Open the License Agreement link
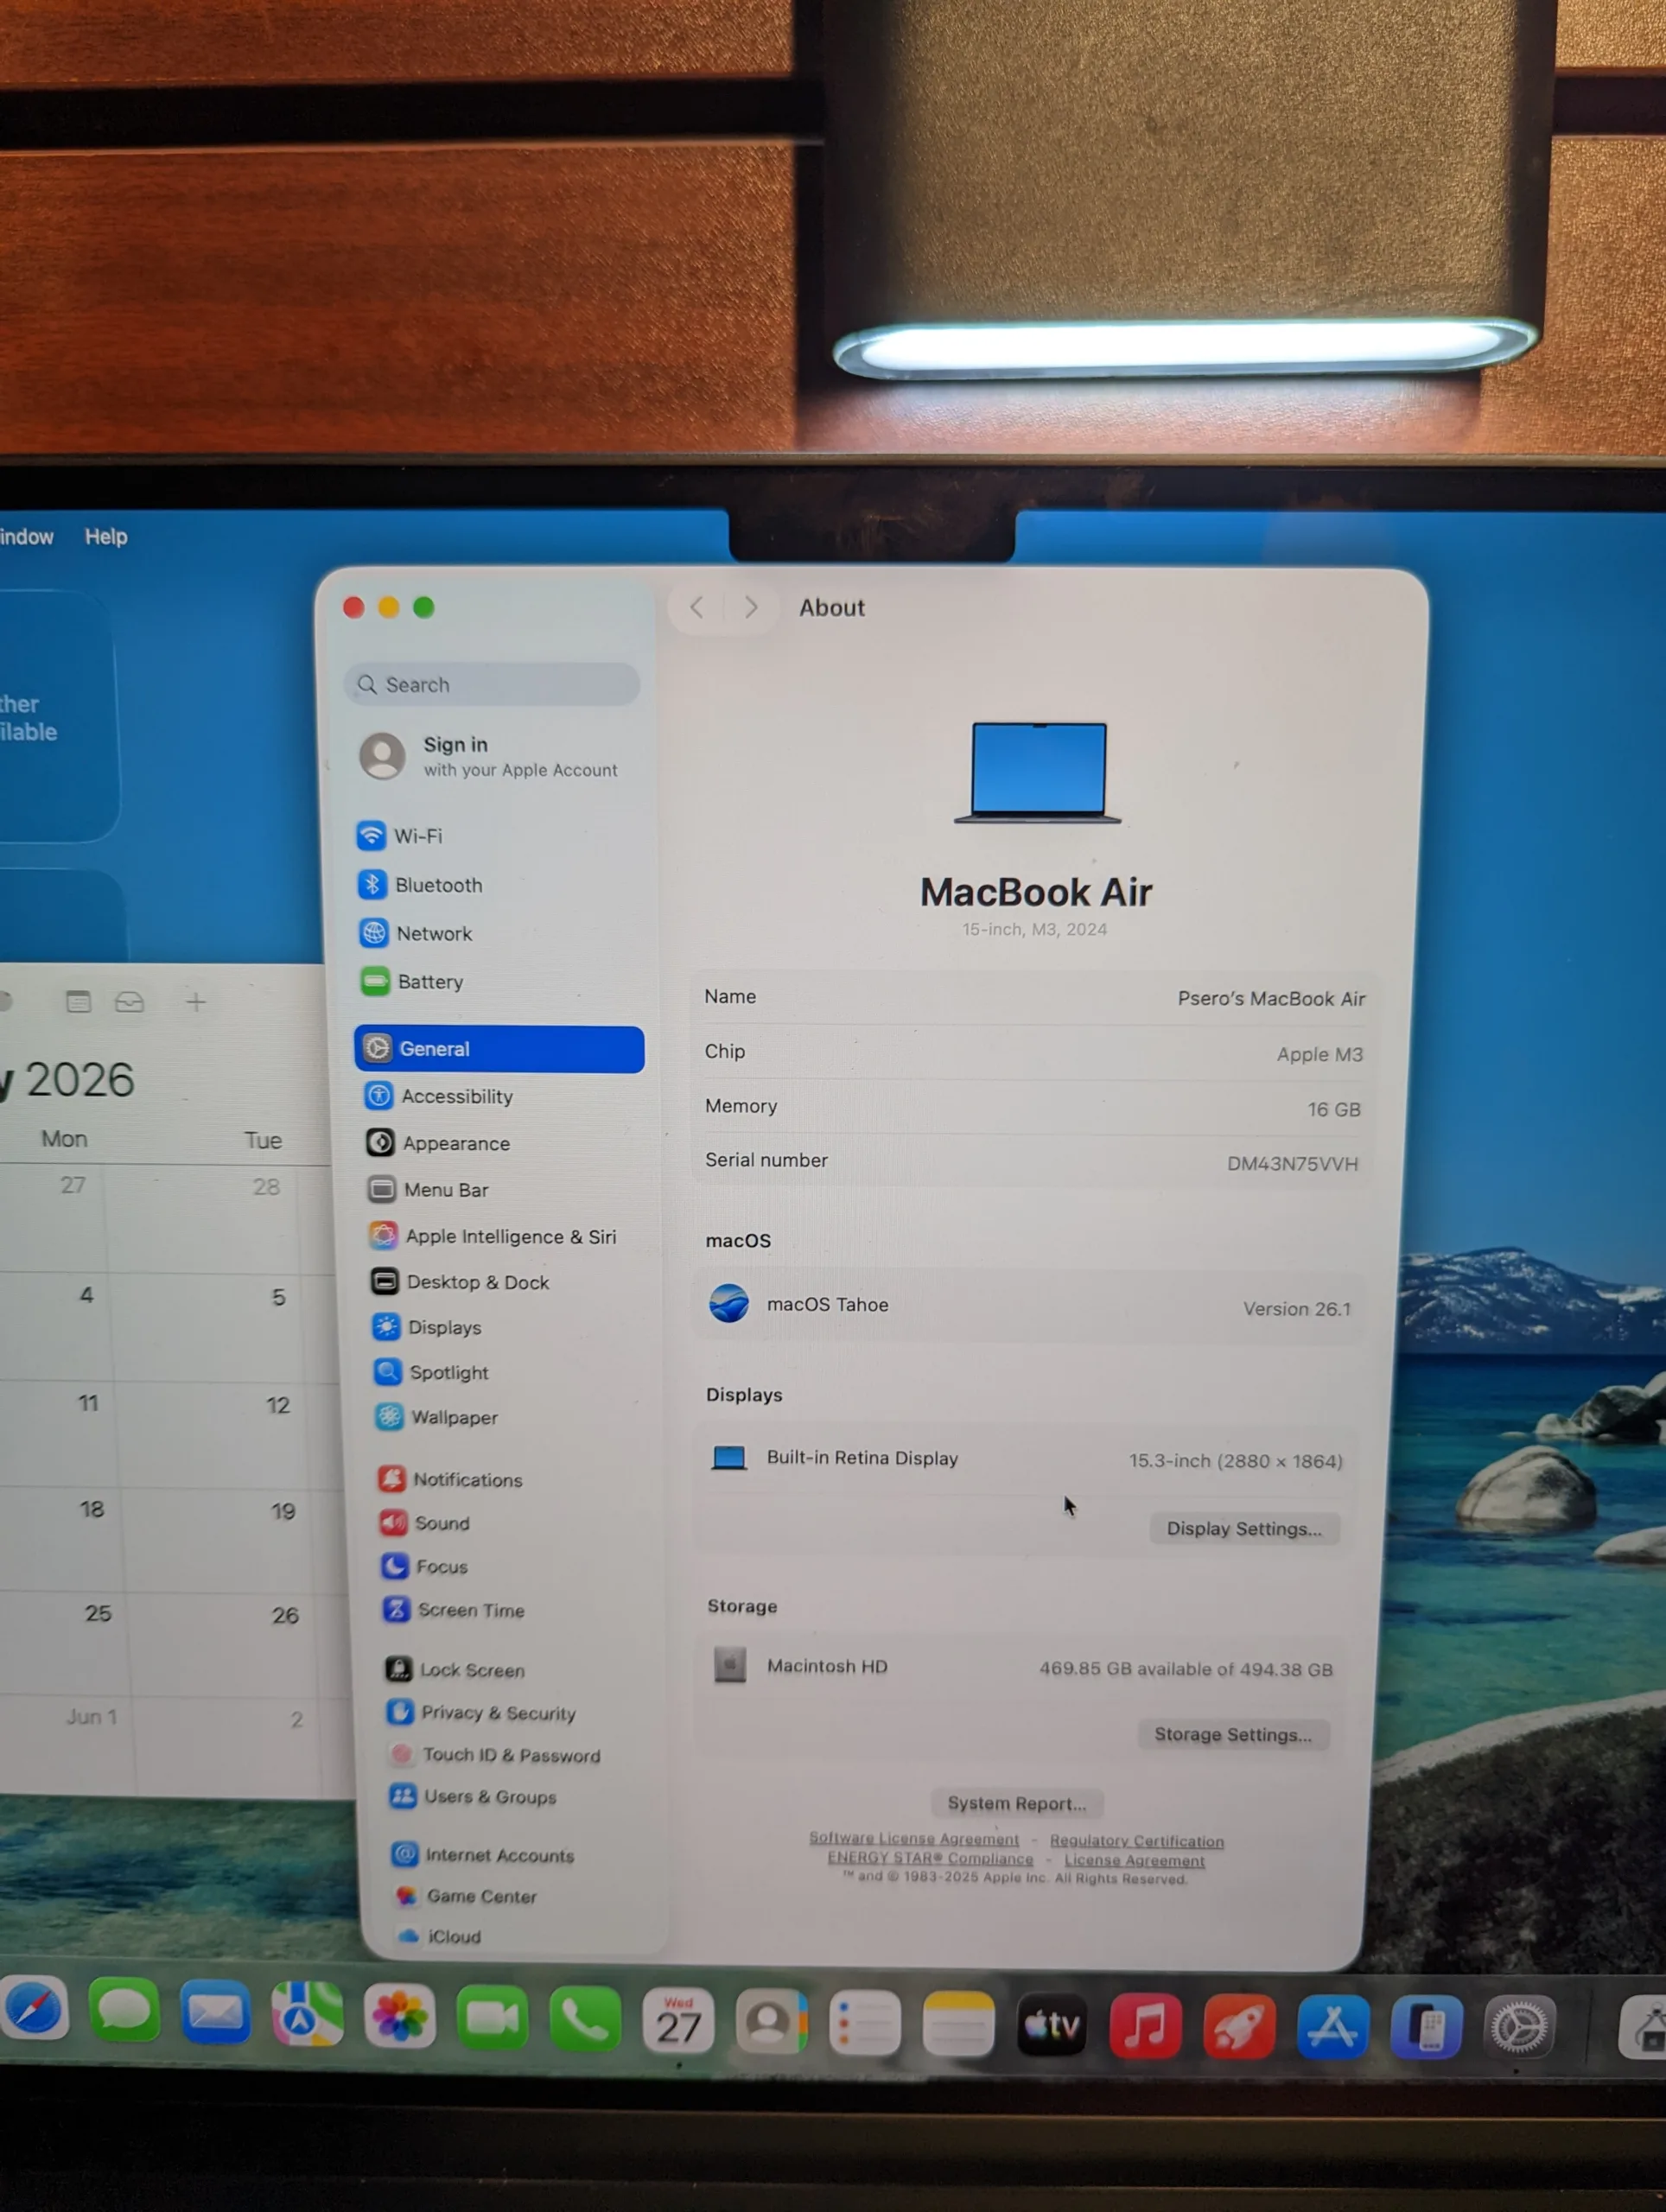The height and width of the screenshot is (2212, 1666). click(x=1134, y=1860)
